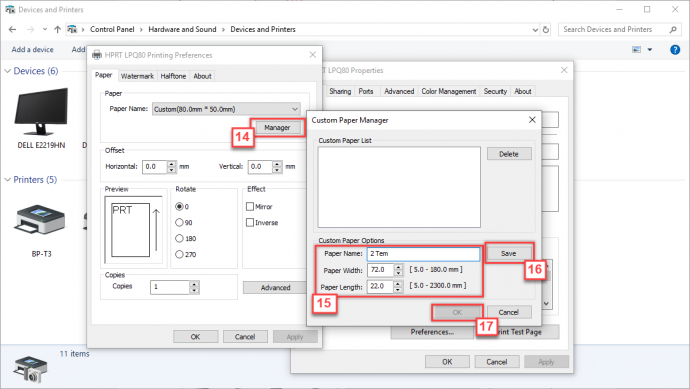Click OK in LPQ80 Properties window
690x389 pixels.
coord(447,362)
